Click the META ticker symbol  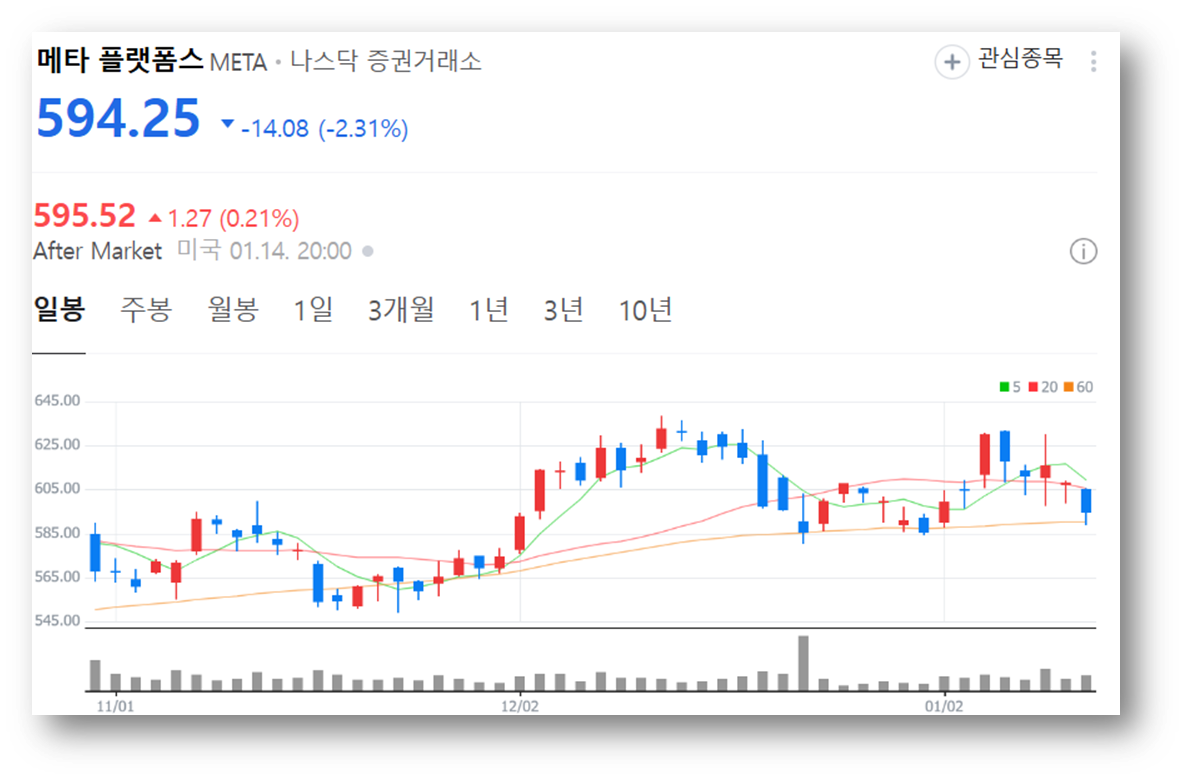(x=238, y=62)
